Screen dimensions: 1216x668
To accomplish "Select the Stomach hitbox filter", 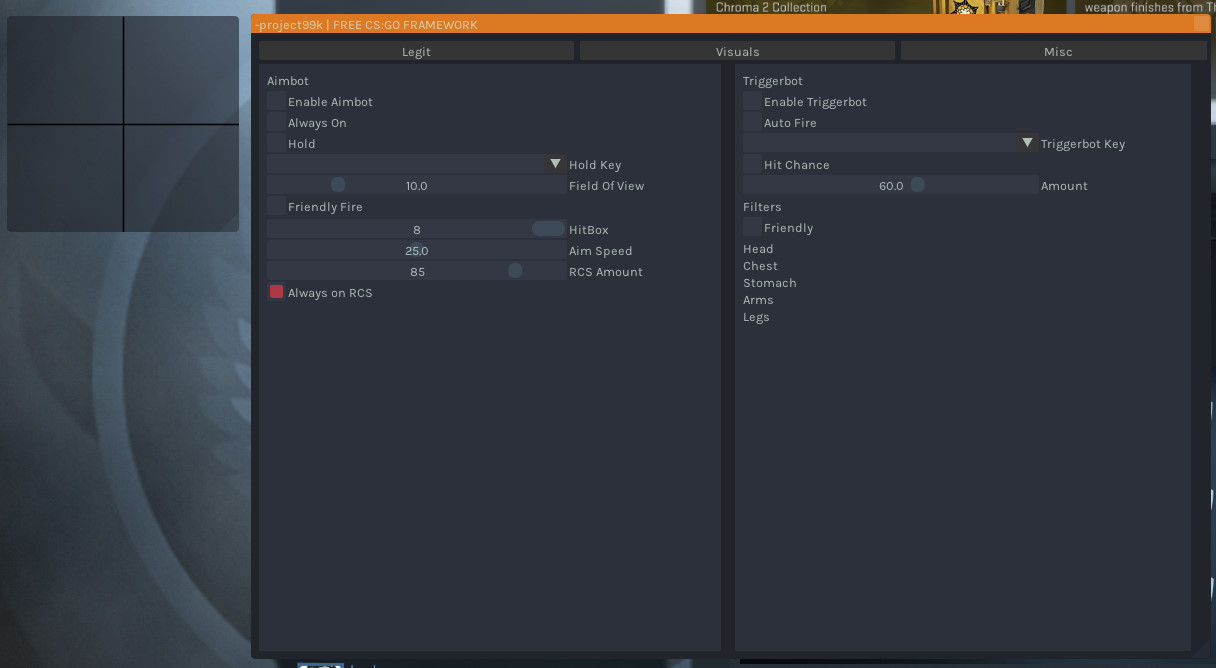I will click(770, 283).
